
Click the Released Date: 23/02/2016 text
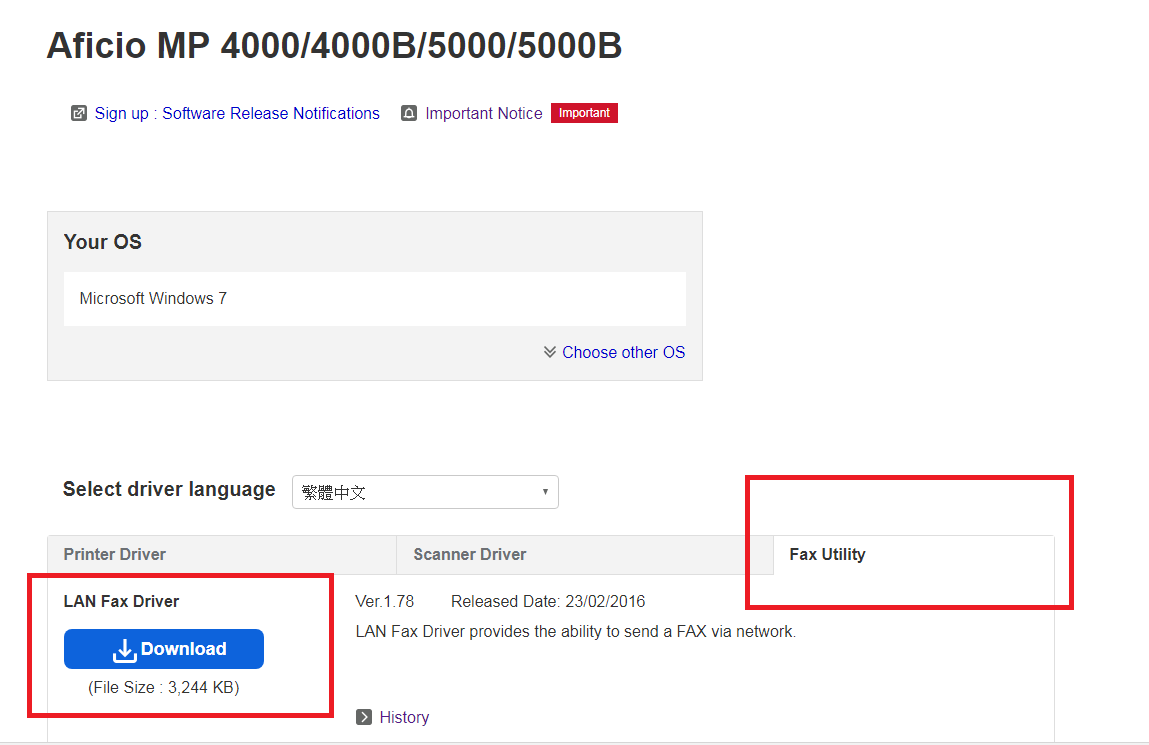tap(548, 601)
